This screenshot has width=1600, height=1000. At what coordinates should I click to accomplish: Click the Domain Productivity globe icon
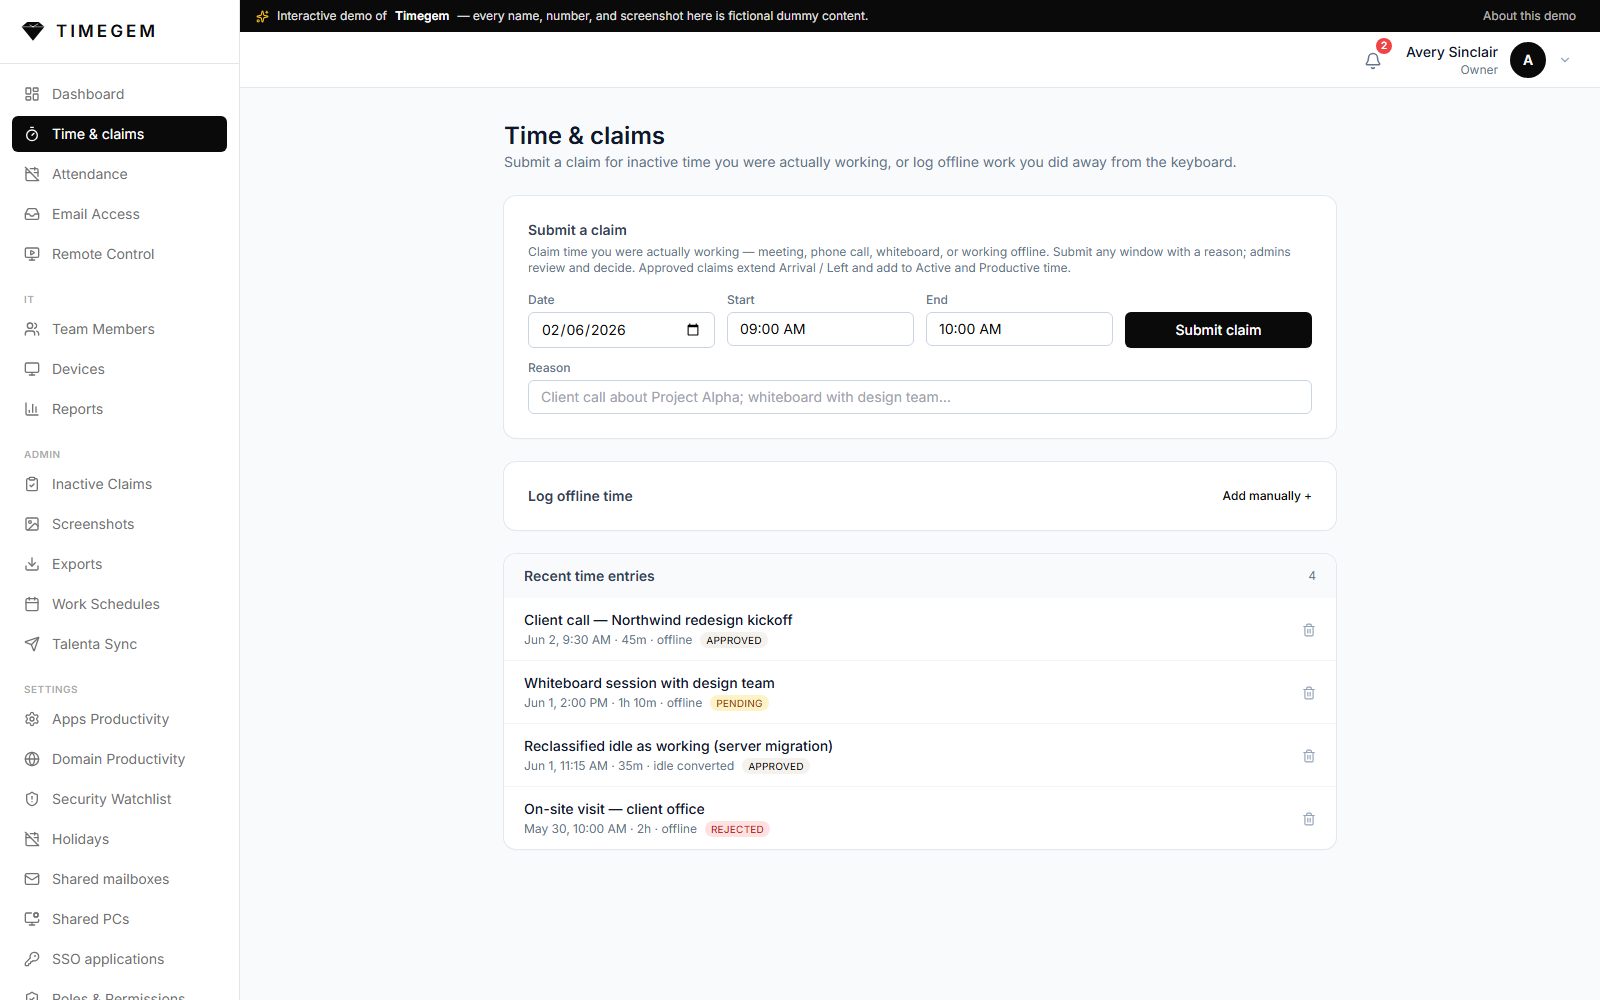pos(32,759)
